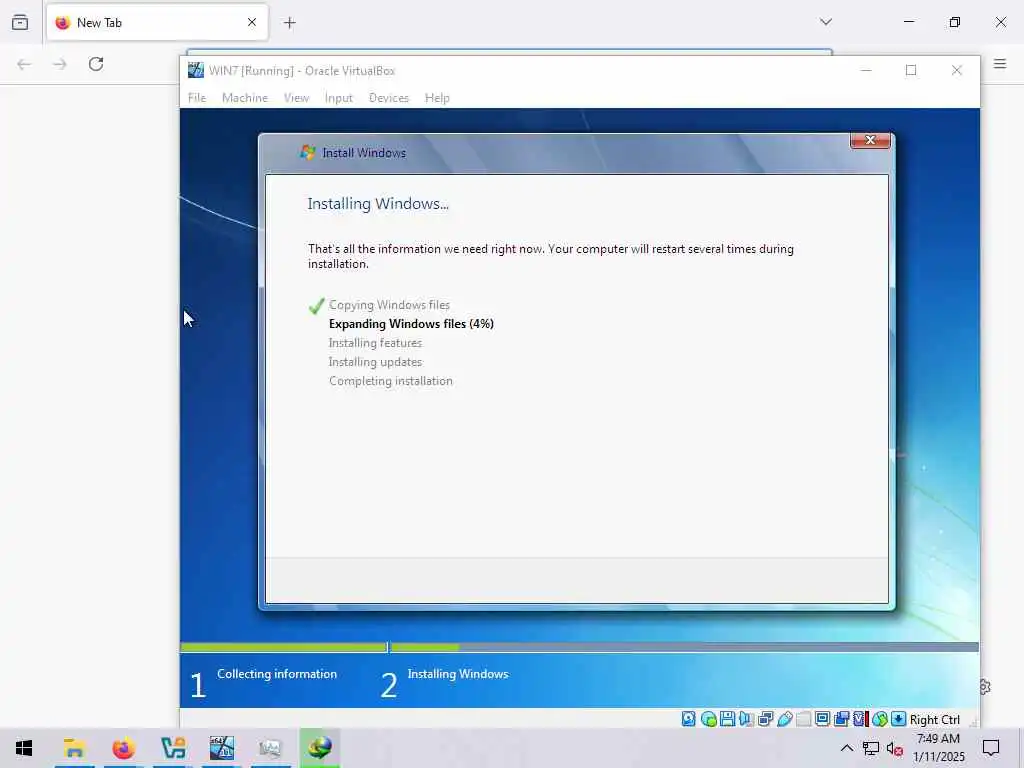Click the "Copying Windows files" step text
Viewport: 1024px width, 768px height.
pyautogui.click(x=389, y=305)
